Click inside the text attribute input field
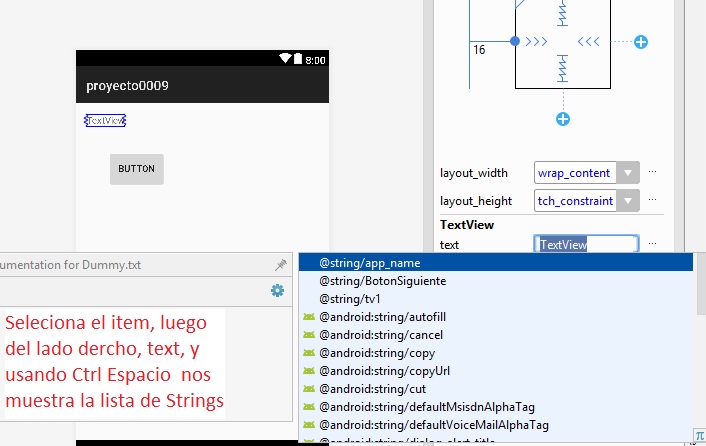Viewport: 706px width, 446px height. 586,244
